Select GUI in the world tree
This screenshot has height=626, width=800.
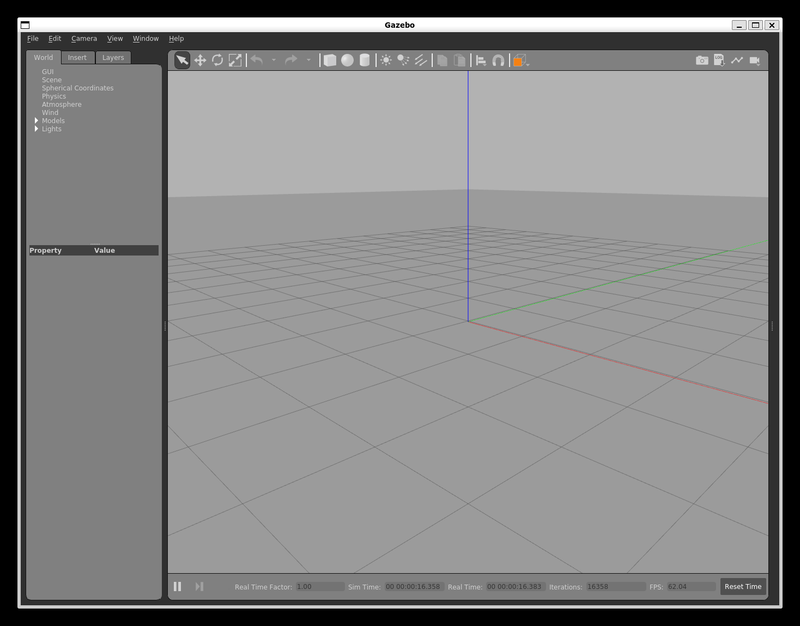click(47, 71)
